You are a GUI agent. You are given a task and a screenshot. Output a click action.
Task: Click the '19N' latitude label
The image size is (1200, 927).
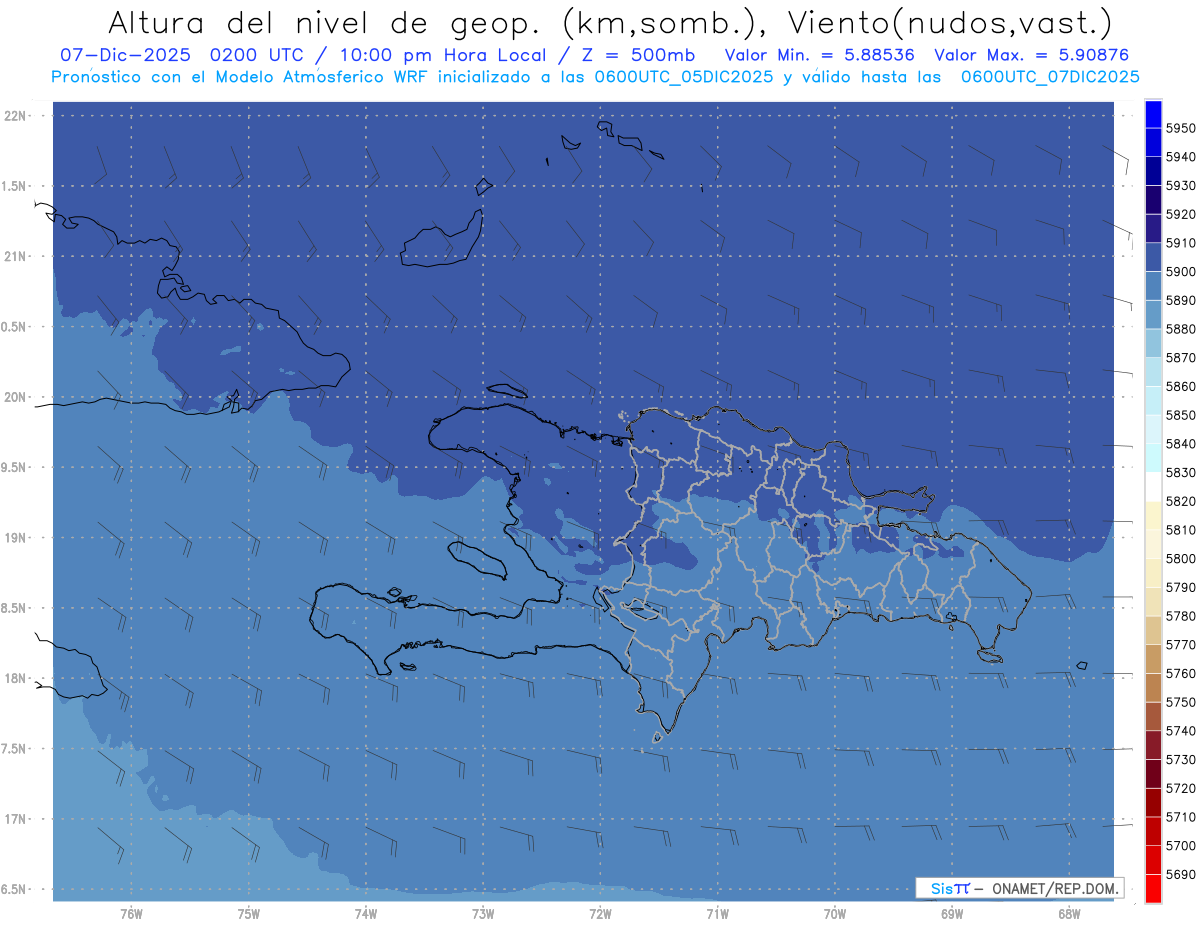15,538
